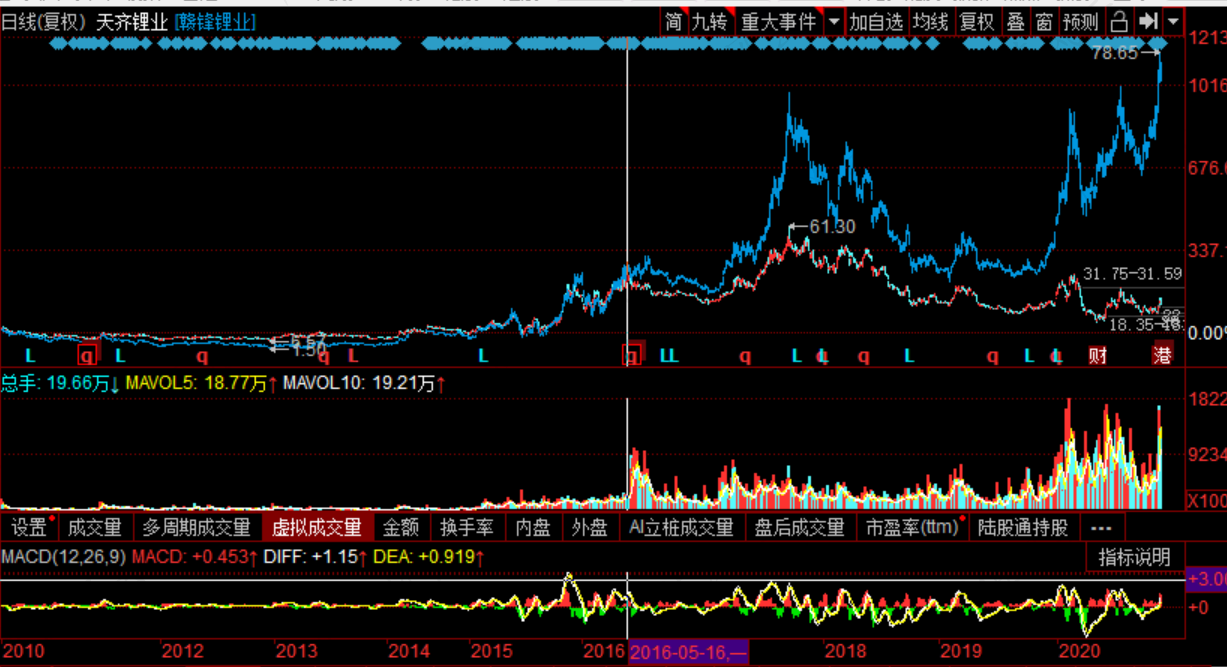Click the 赣锋锂业 overlay stock label
Viewport: 1227px width, 667px height.
tap(215, 21)
